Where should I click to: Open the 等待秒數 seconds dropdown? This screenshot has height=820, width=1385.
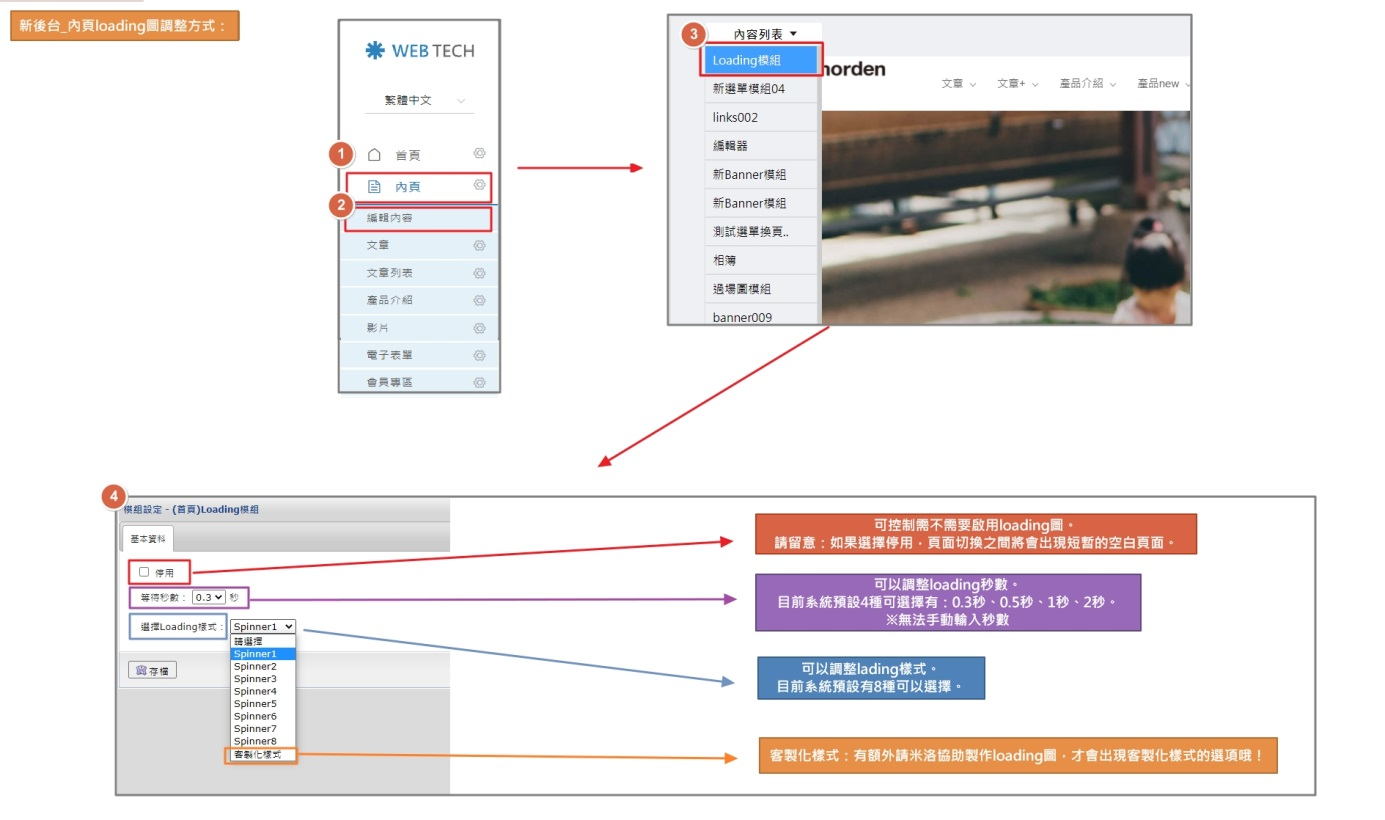[x=209, y=597]
